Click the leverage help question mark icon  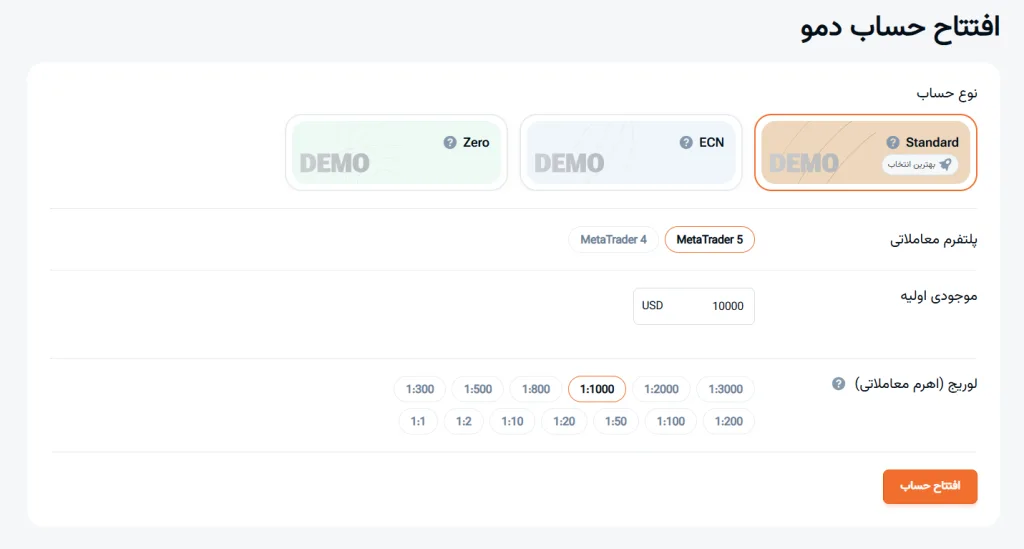[839, 384]
